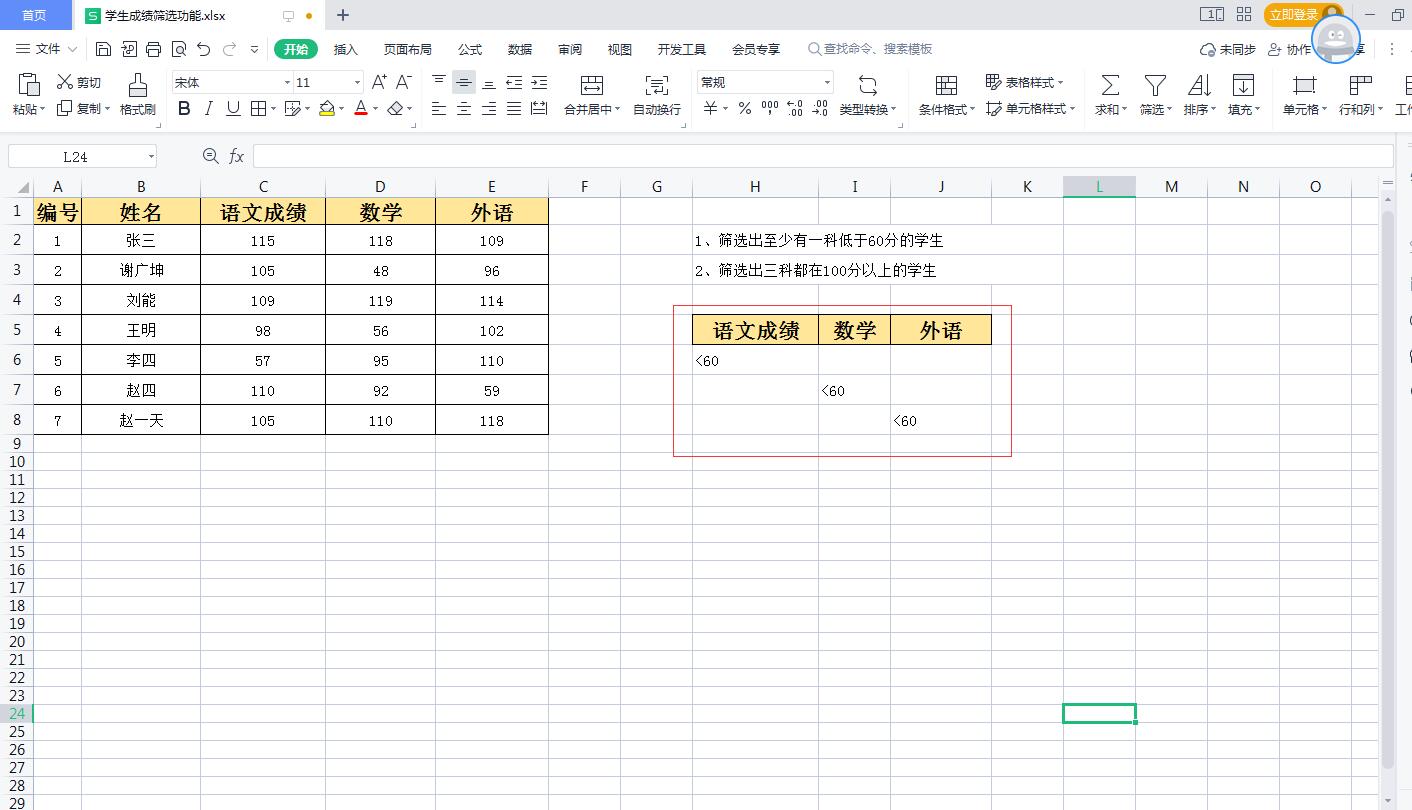Switch to the 数据 tab
Viewport: 1412px width, 810px height.
pyautogui.click(x=520, y=49)
